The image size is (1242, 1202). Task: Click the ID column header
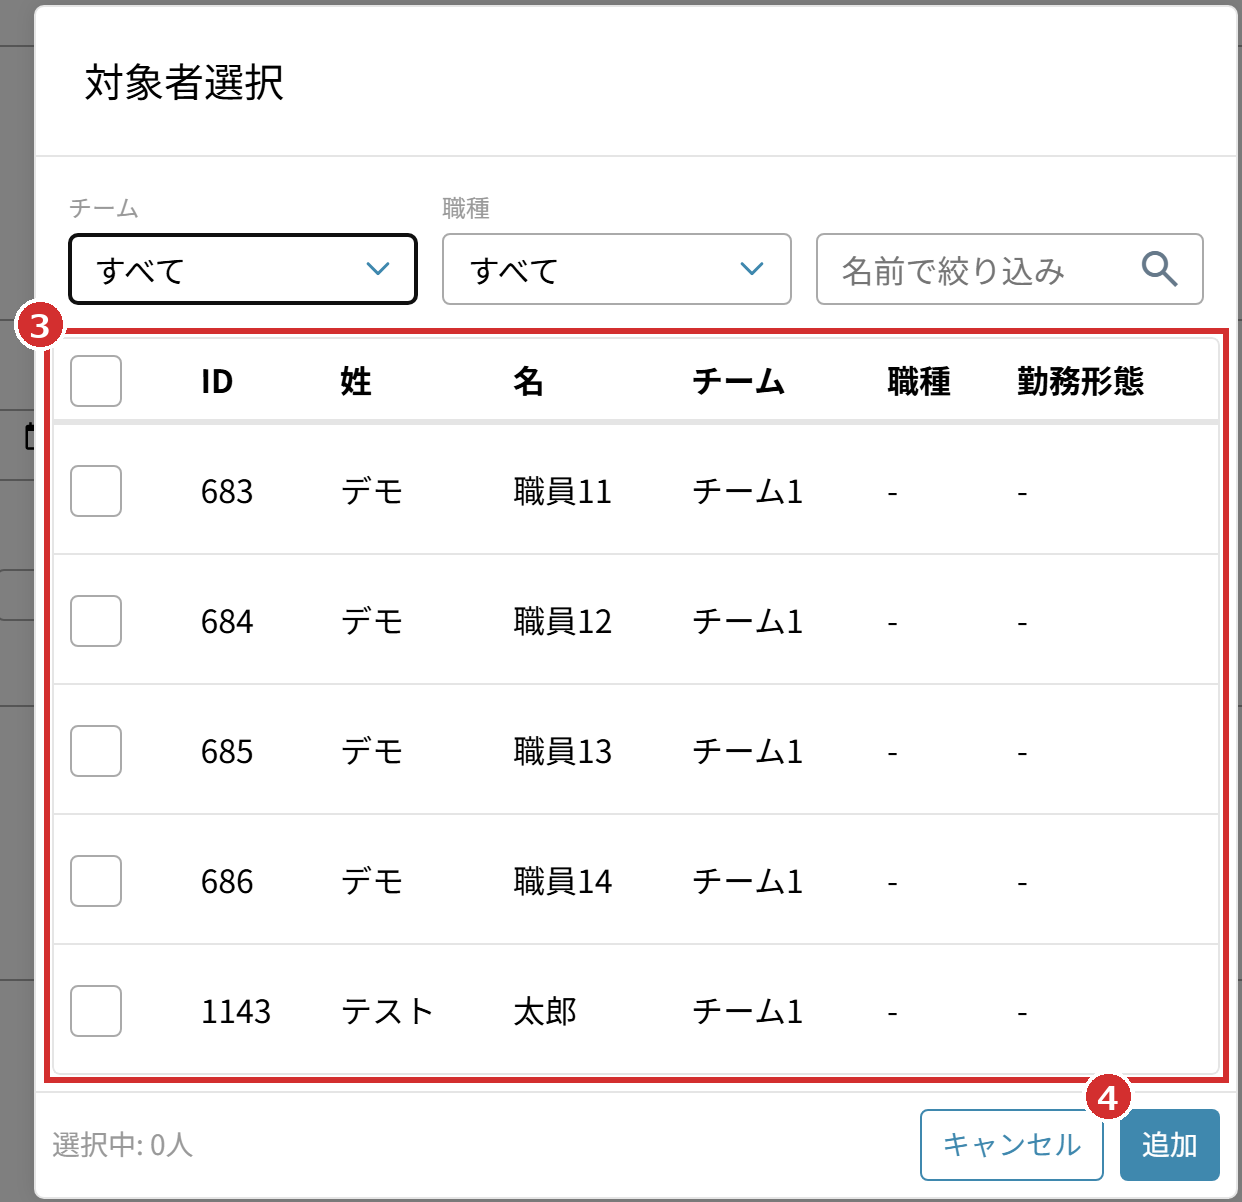click(217, 381)
